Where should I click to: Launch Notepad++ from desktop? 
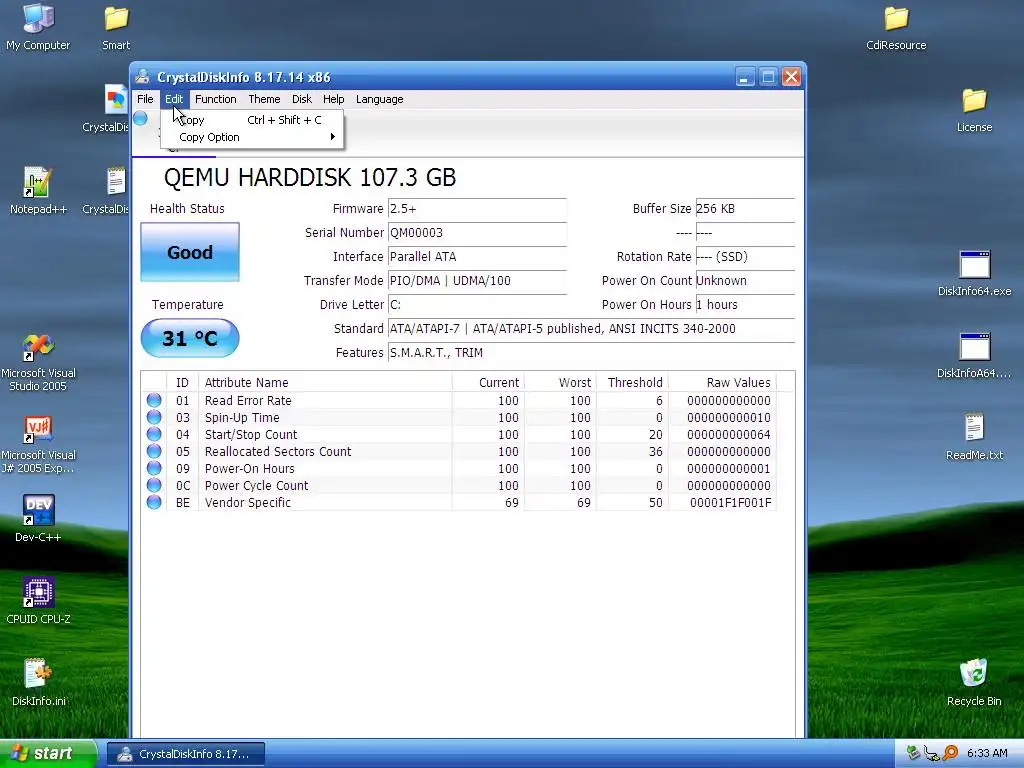[x=38, y=190]
